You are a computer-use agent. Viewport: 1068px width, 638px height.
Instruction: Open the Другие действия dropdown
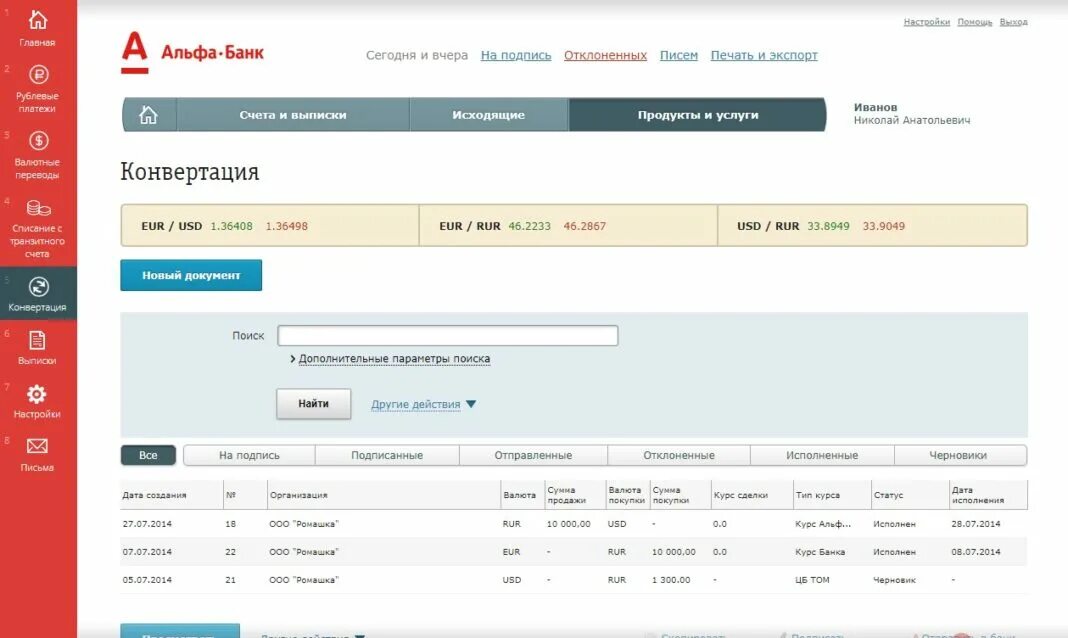coord(423,404)
